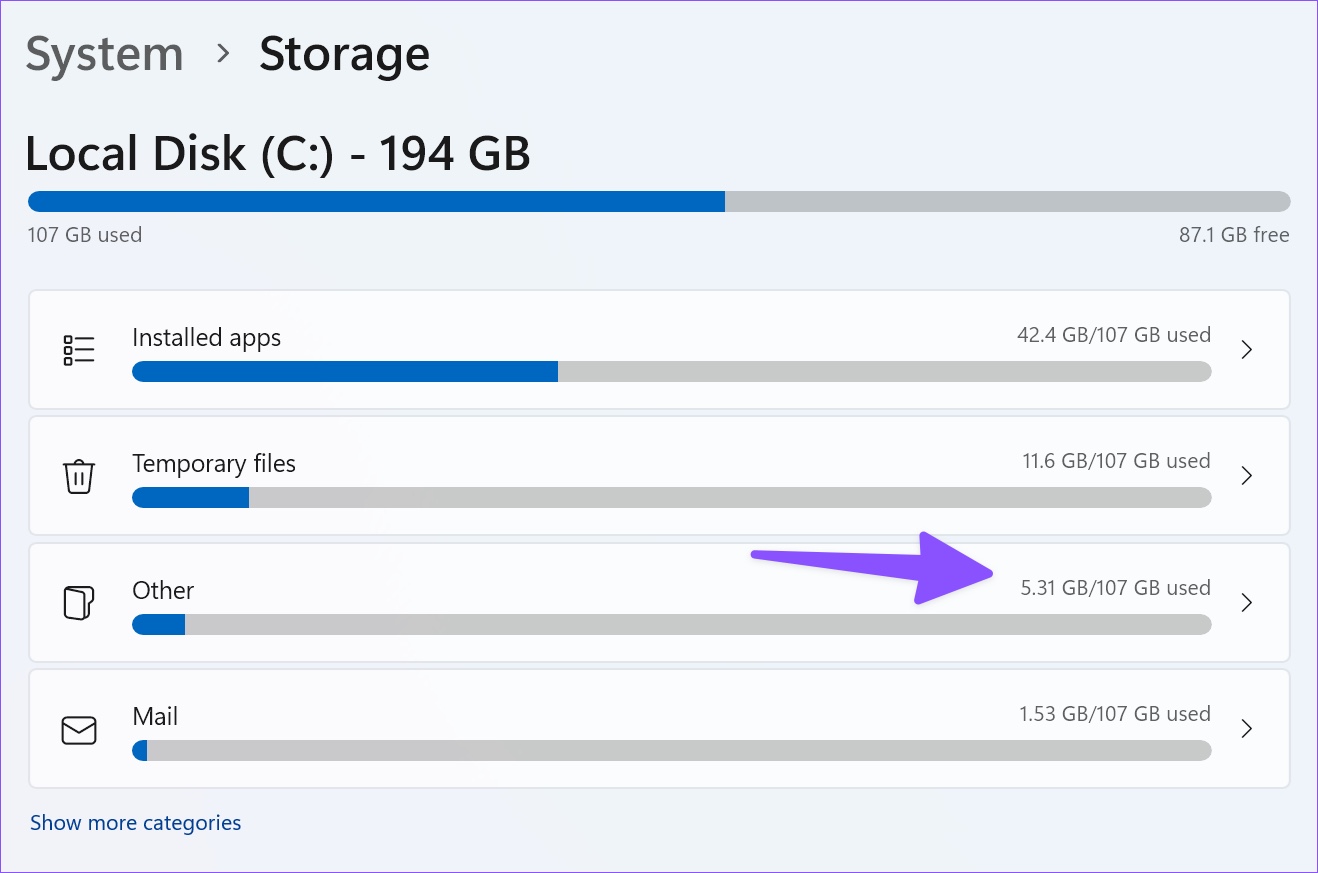Select the Installed apps label

tap(207, 338)
